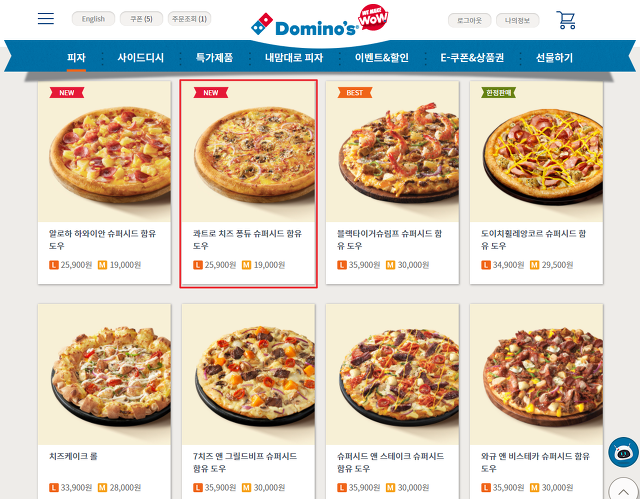Check orders via 주문조회 (1) button
This screenshot has width=640, height=499.
(189, 19)
